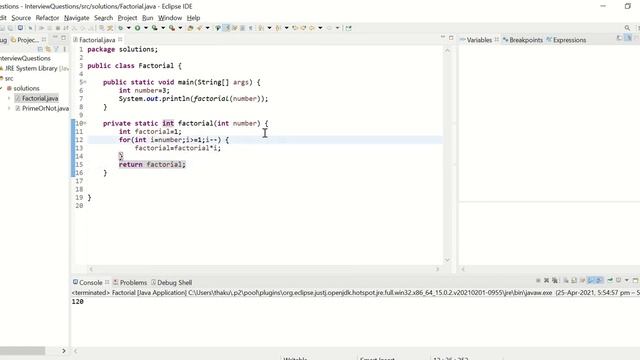Screen dimensions: 640x360
Task: Expand the PrimeOrNot.java tree node
Action: (9, 108)
